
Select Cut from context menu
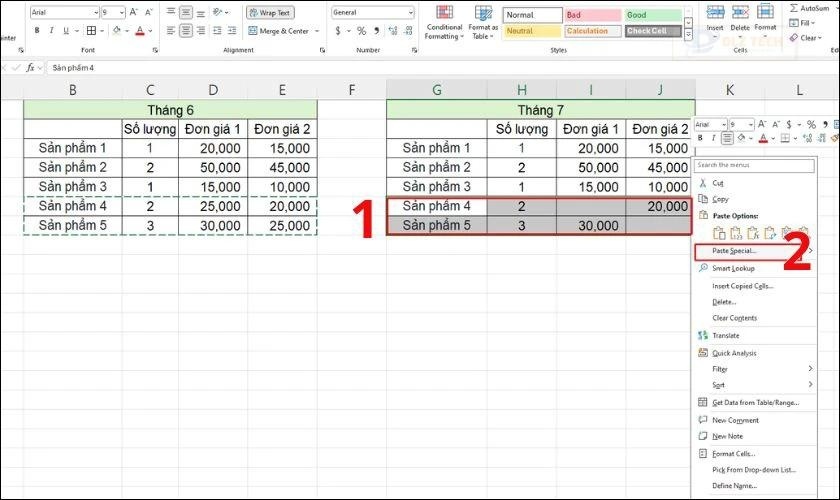coord(755,183)
